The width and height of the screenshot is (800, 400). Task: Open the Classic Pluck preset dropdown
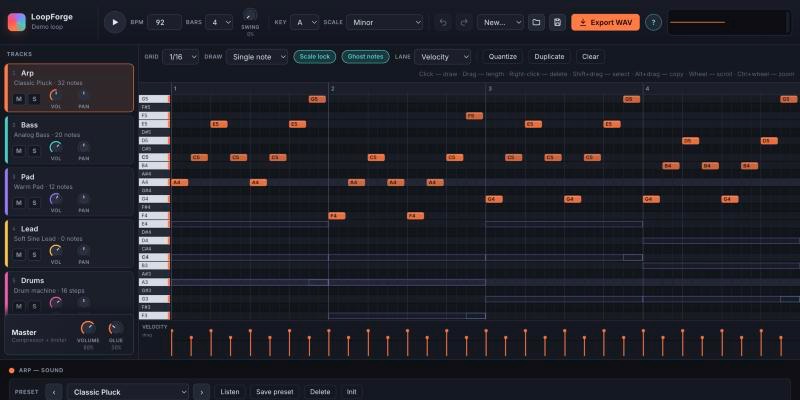coord(128,392)
